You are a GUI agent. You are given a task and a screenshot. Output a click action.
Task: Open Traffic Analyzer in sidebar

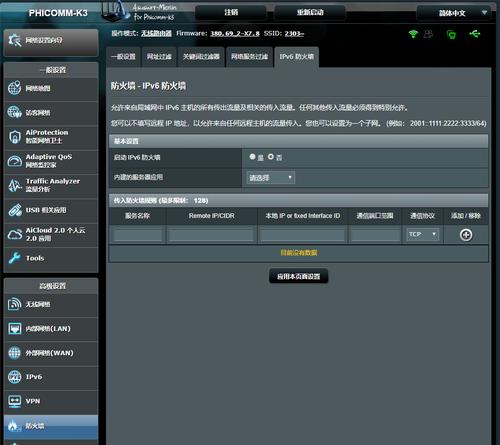(x=51, y=185)
